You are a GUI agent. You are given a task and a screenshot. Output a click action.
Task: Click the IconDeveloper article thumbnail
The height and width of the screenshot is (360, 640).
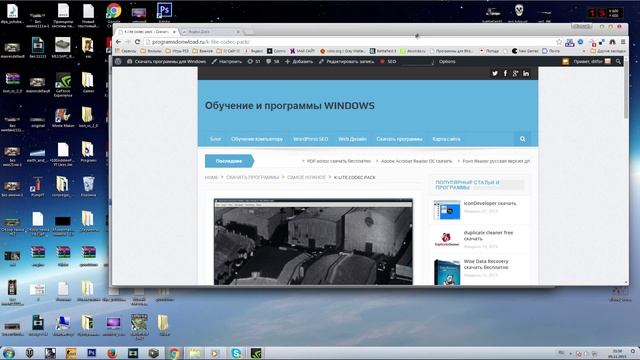click(447, 210)
